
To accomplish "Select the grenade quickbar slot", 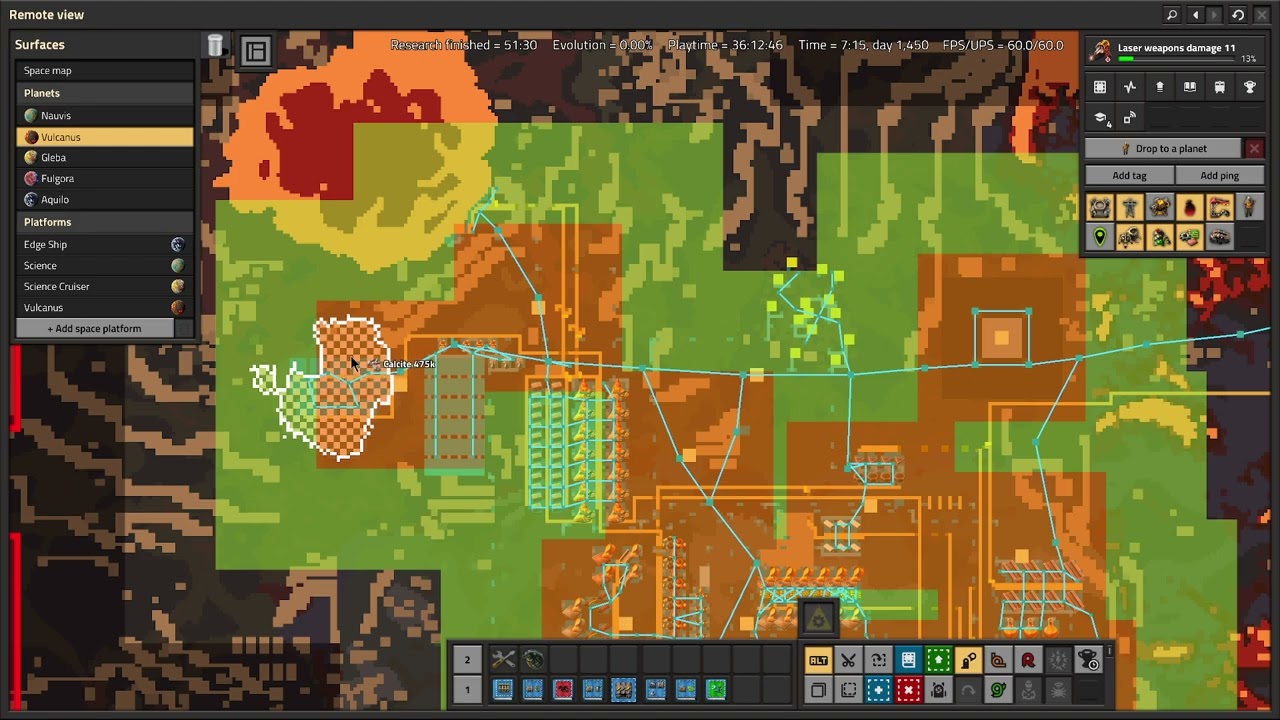I will (x=533, y=659).
